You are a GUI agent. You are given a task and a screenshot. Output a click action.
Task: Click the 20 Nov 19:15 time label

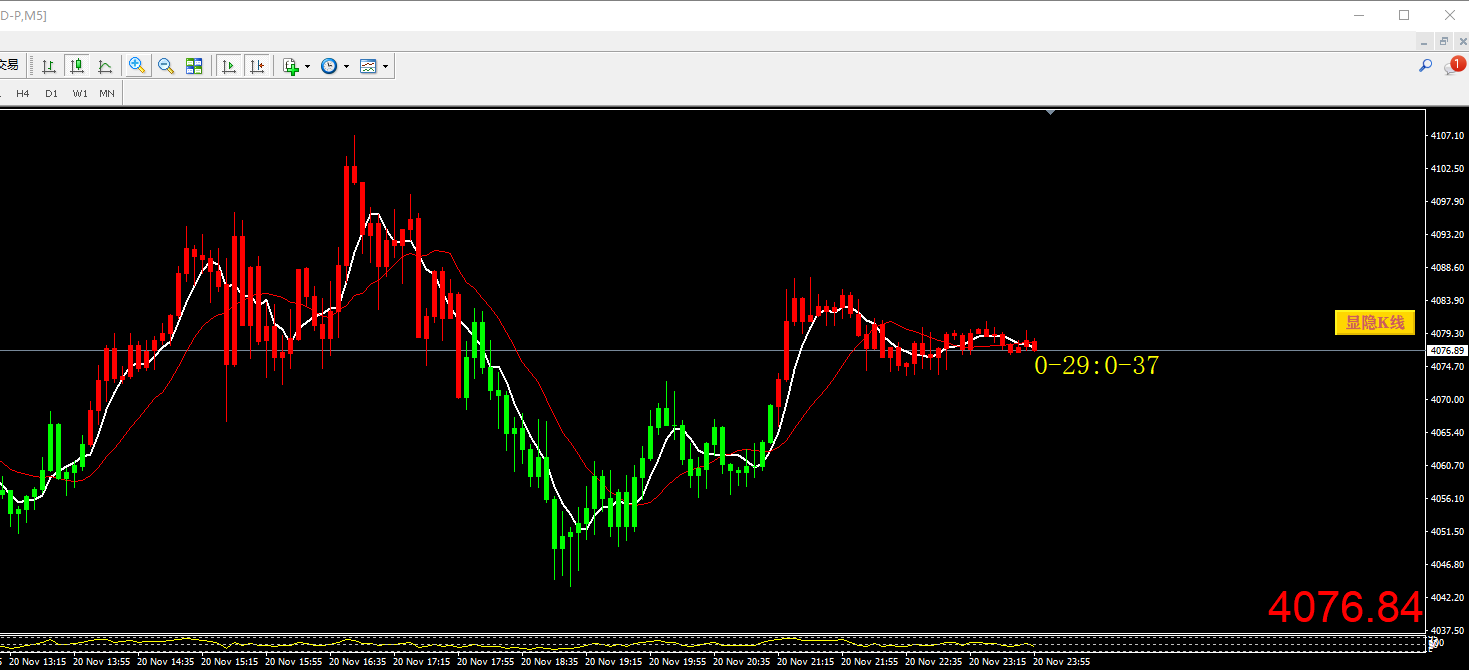614,662
